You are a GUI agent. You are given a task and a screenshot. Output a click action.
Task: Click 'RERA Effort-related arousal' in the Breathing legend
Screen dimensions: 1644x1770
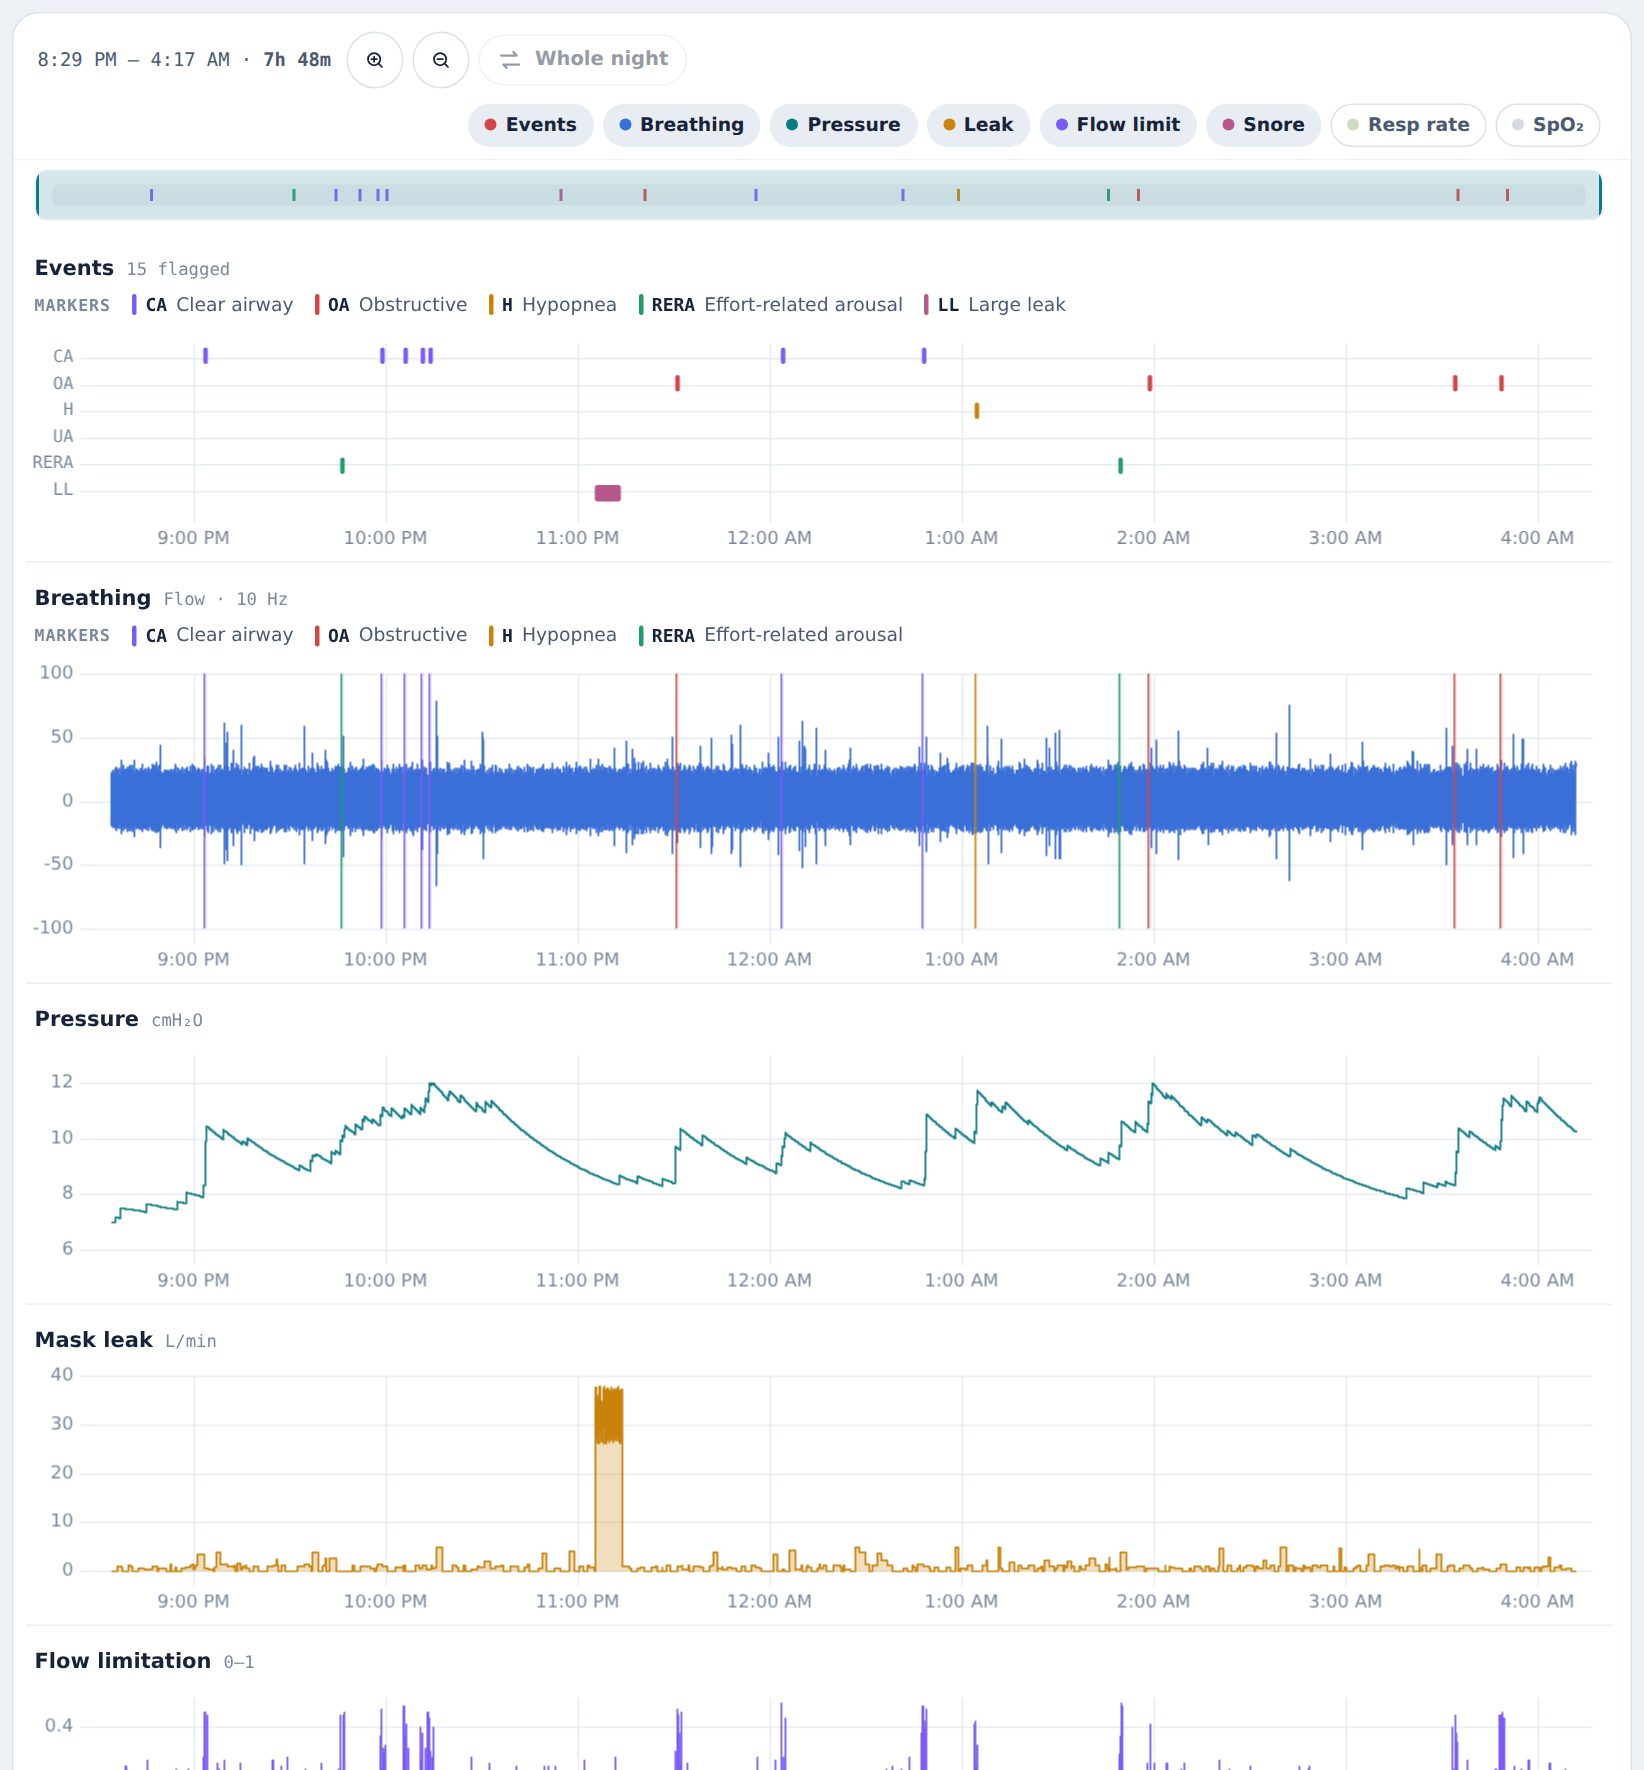tap(770, 635)
